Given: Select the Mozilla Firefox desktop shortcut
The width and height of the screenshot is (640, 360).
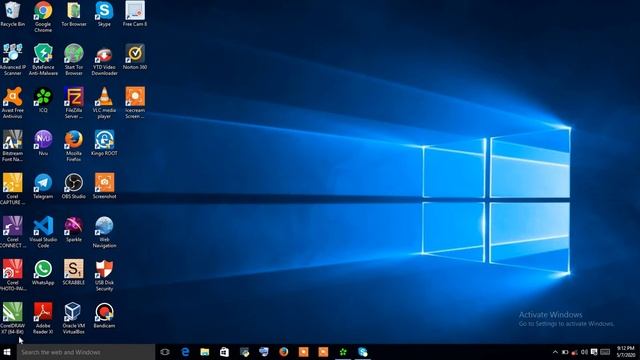Looking at the screenshot, I should (74, 146).
